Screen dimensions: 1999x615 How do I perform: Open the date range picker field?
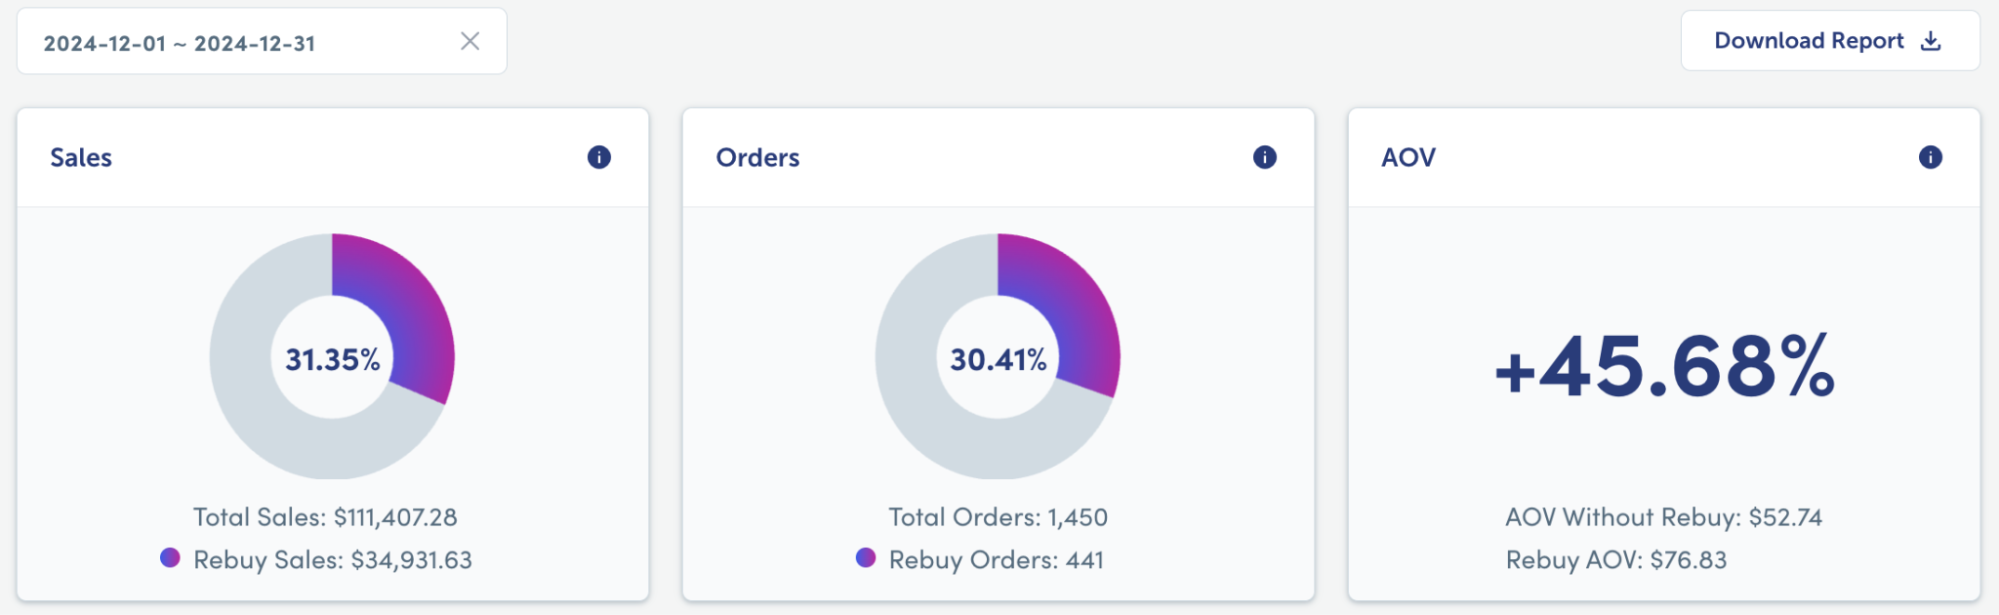262,41
